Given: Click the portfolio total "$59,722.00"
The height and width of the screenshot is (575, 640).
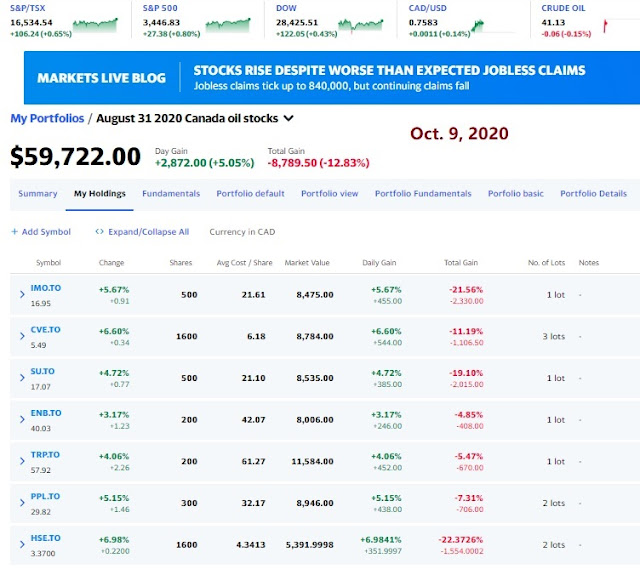Looking at the screenshot, I should pos(76,156).
